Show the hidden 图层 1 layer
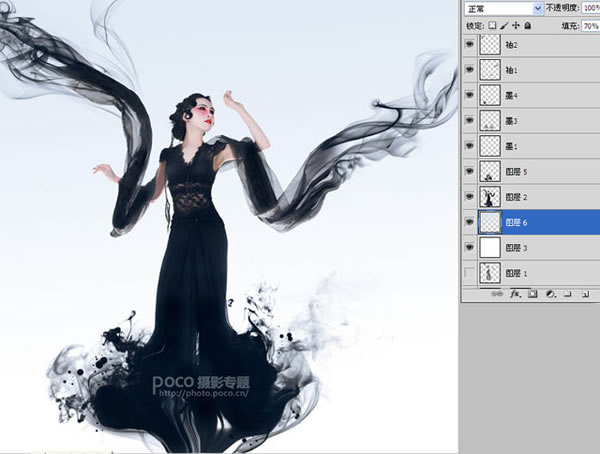 coord(469,273)
